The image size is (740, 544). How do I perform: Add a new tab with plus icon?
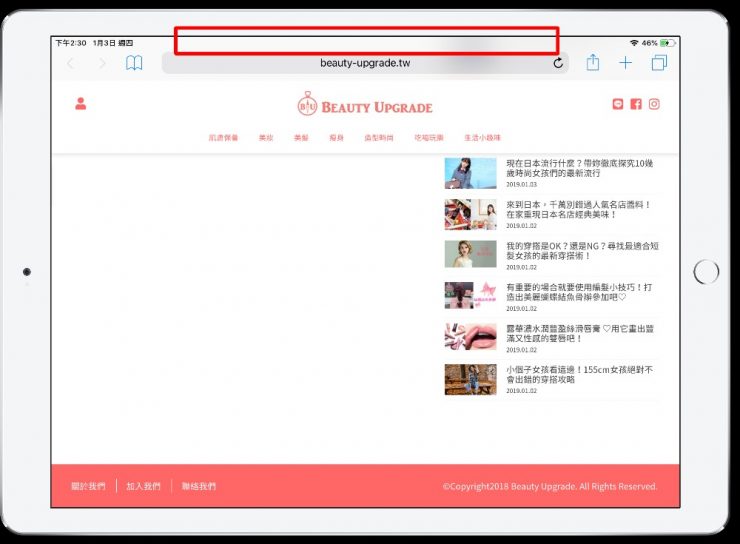pyautogui.click(x=625, y=63)
